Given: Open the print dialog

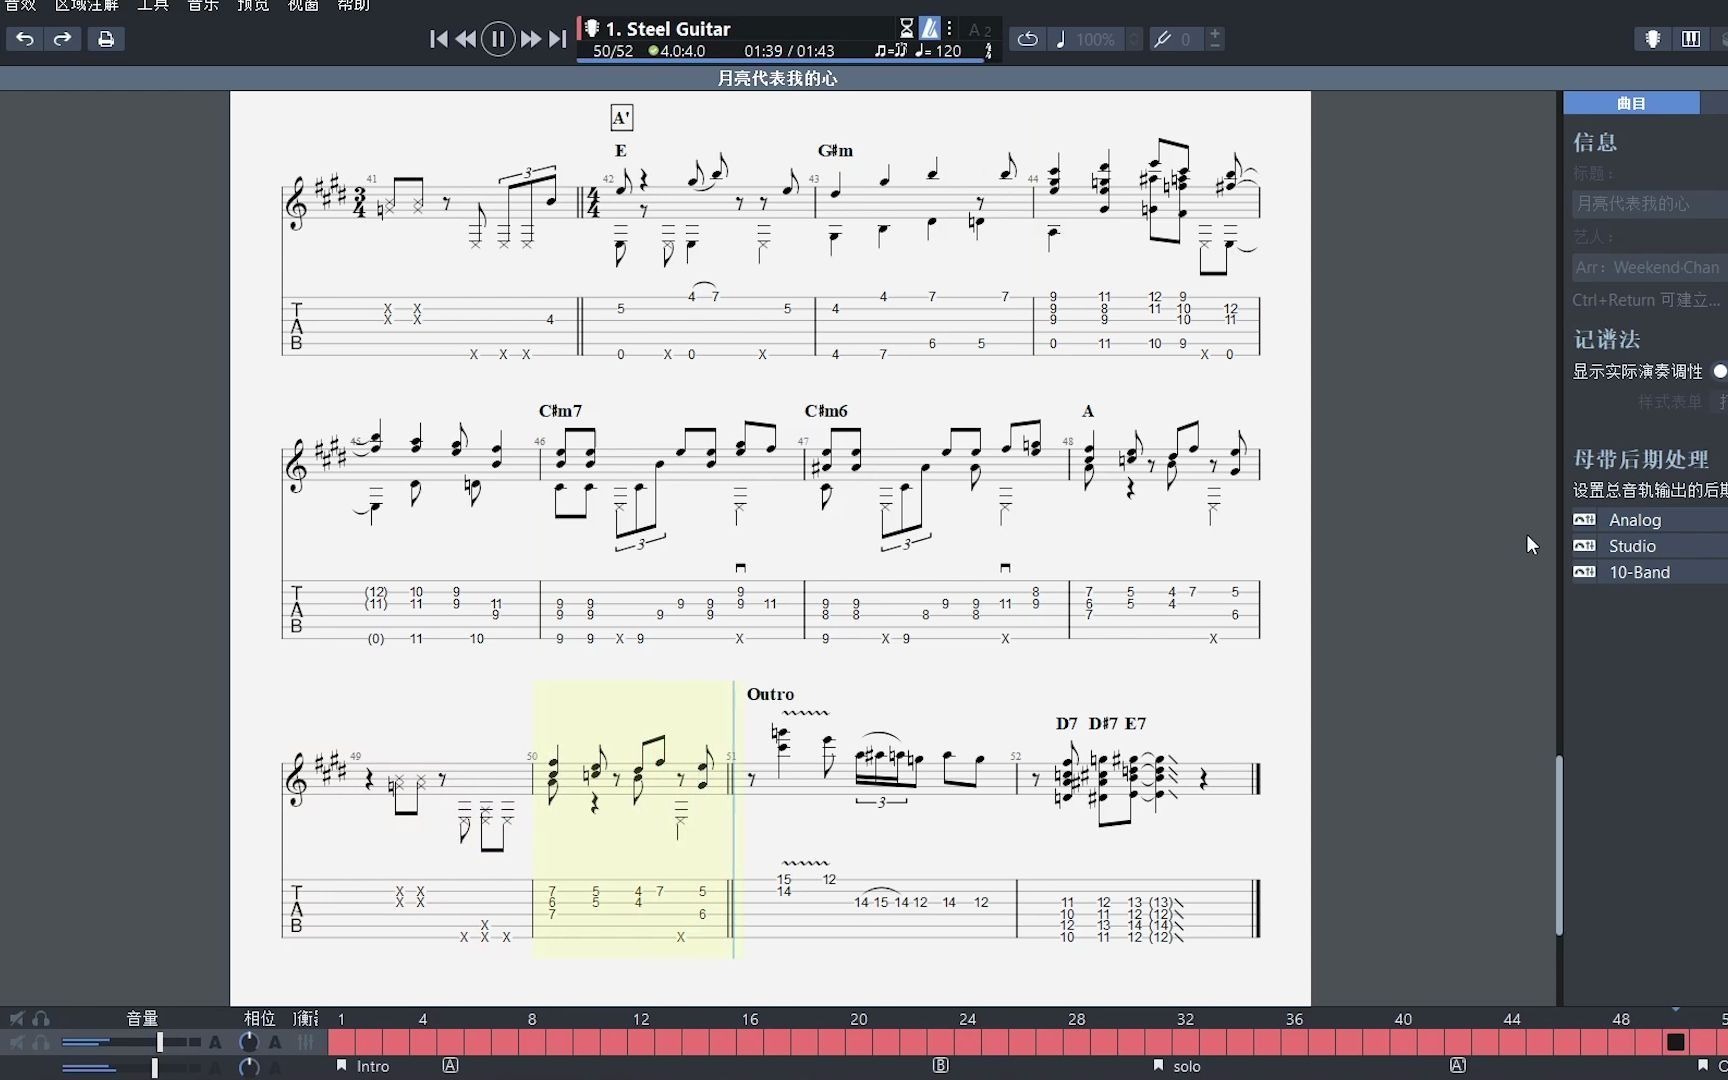Looking at the screenshot, I should [106, 39].
